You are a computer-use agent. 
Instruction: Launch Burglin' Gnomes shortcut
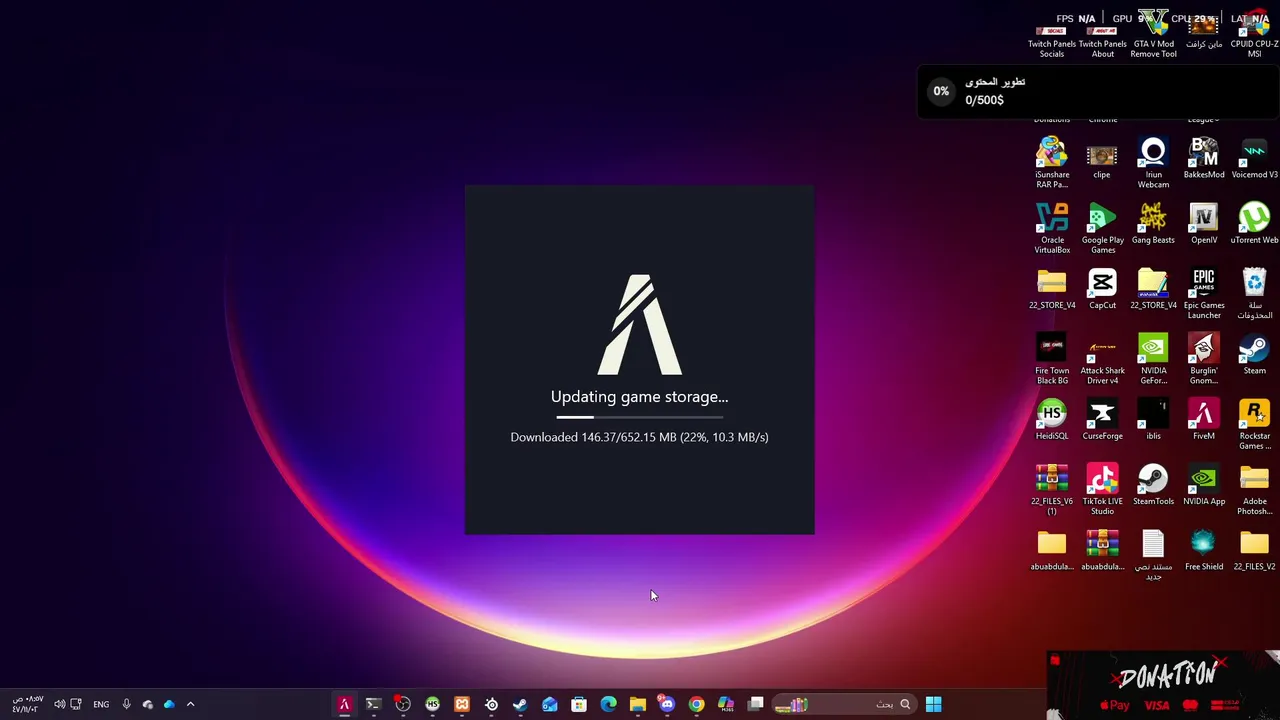coord(1204,360)
